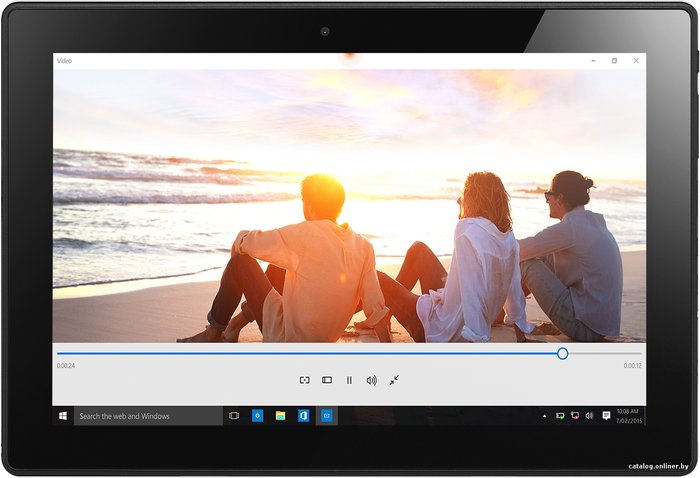Click the Video window title text

[x=64, y=61]
